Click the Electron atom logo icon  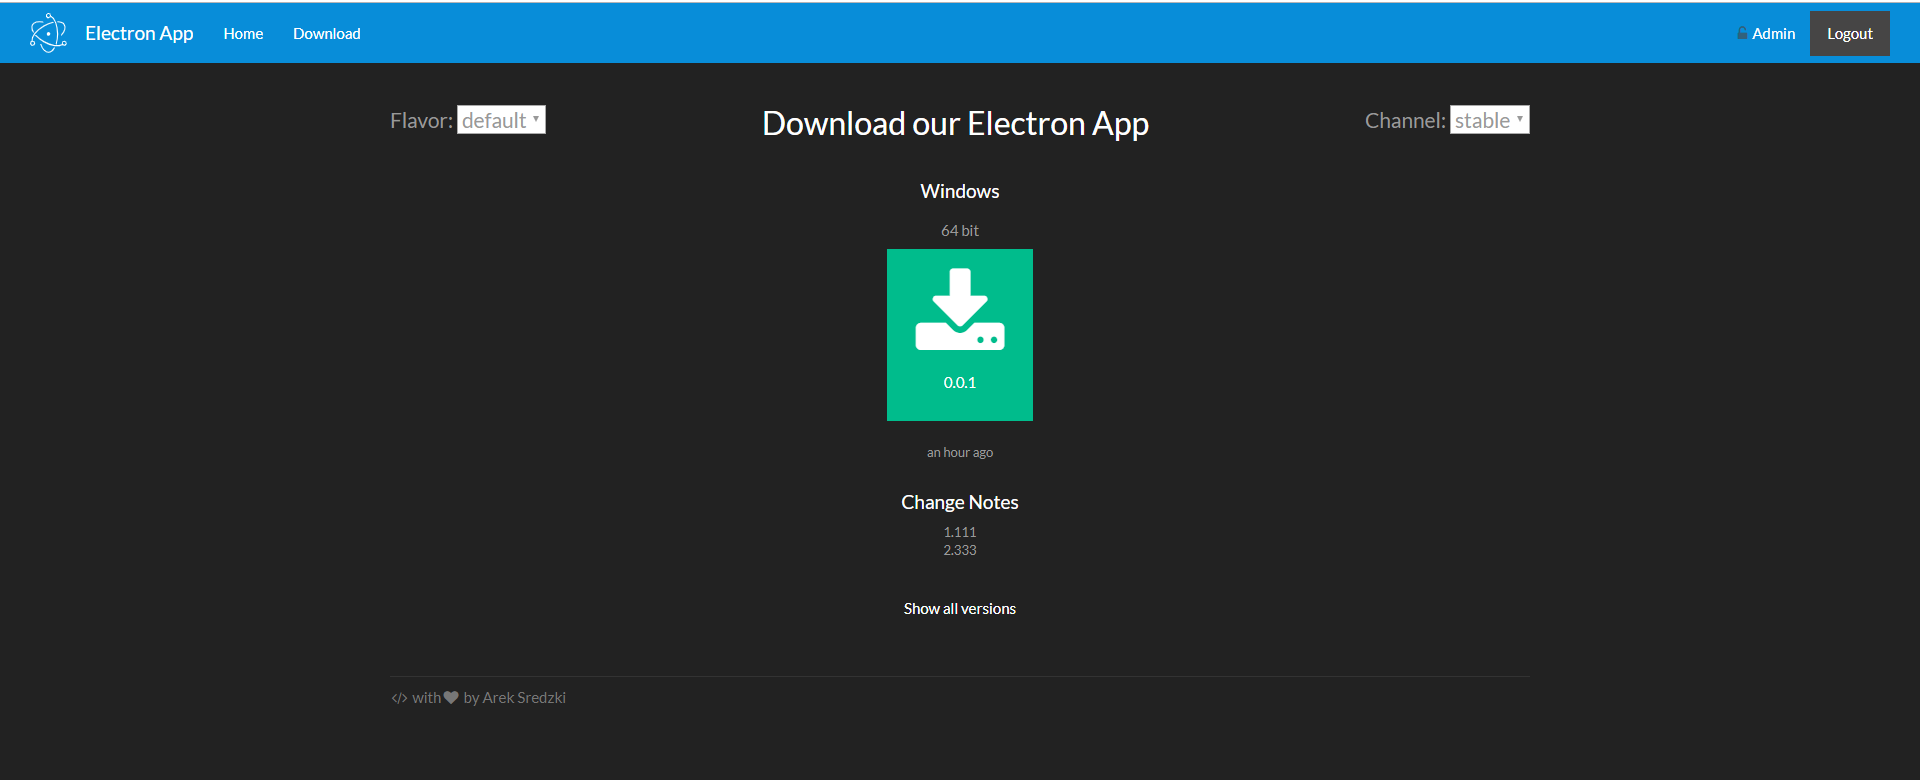click(x=48, y=33)
